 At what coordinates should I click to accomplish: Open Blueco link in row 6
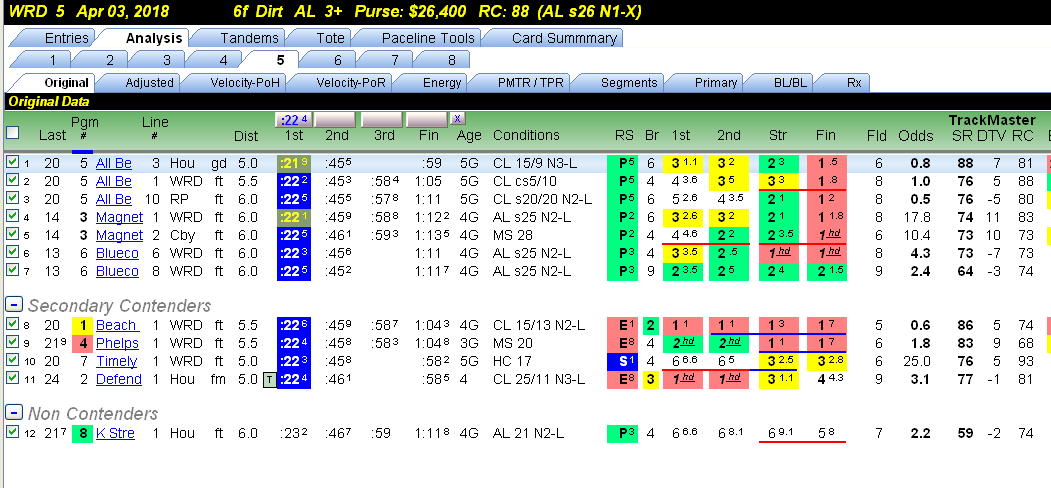coord(117,253)
